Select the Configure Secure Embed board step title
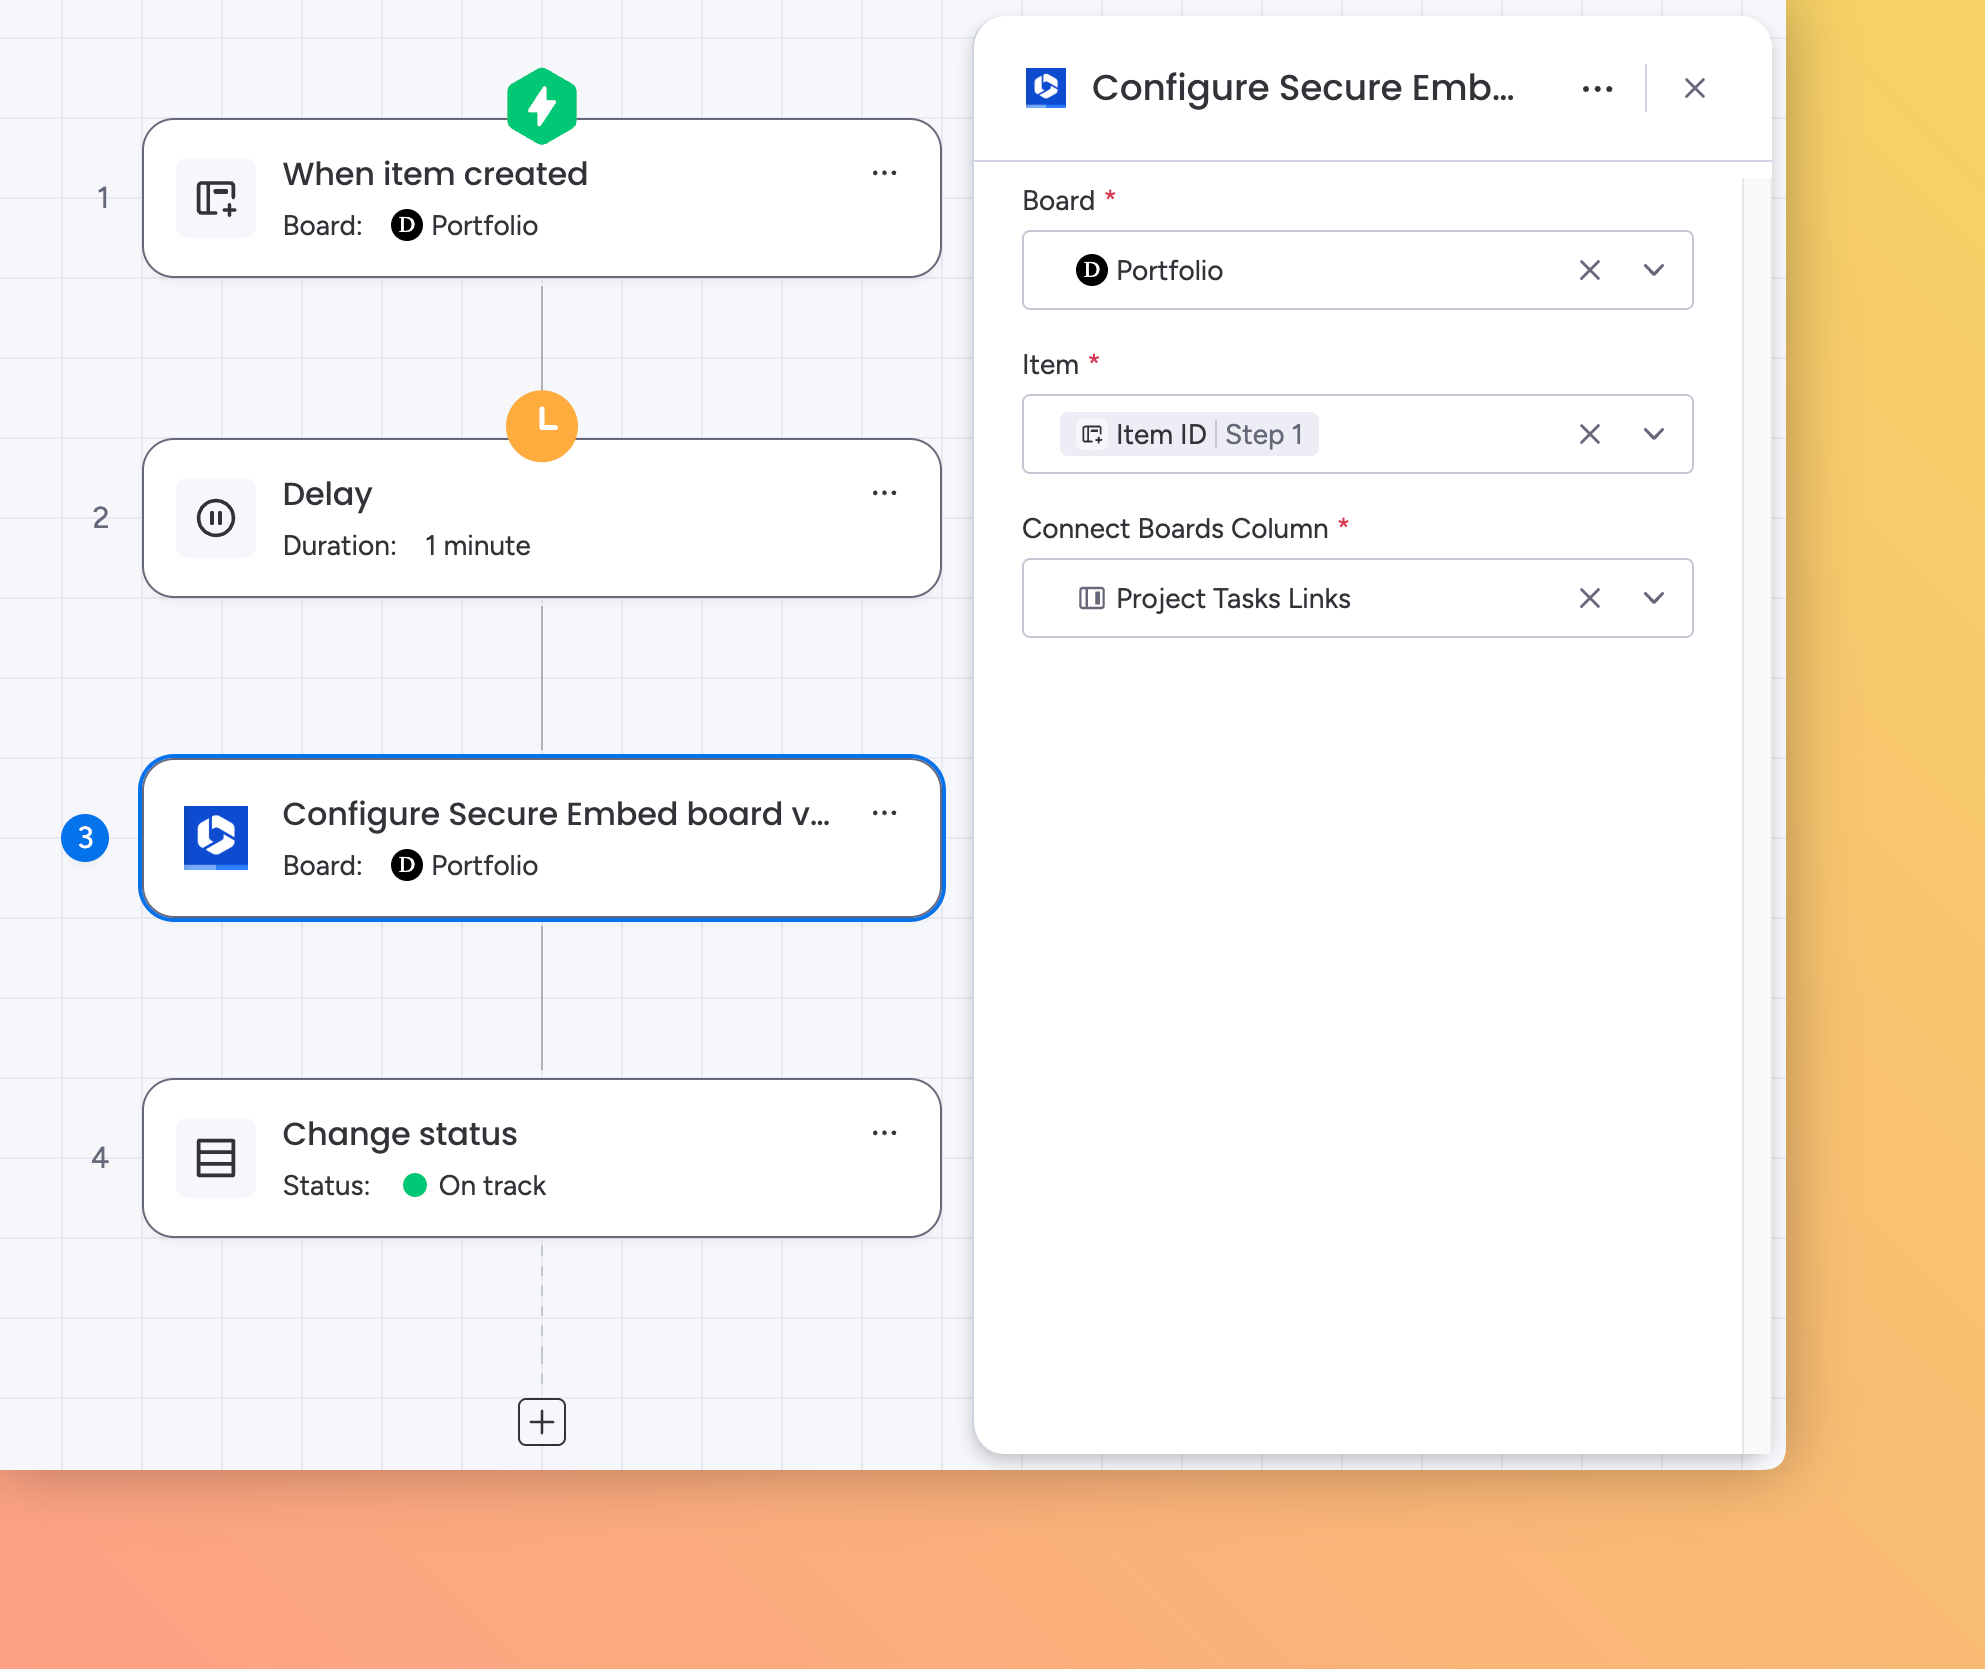The image size is (1985, 1669). pyautogui.click(x=556, y=814)
